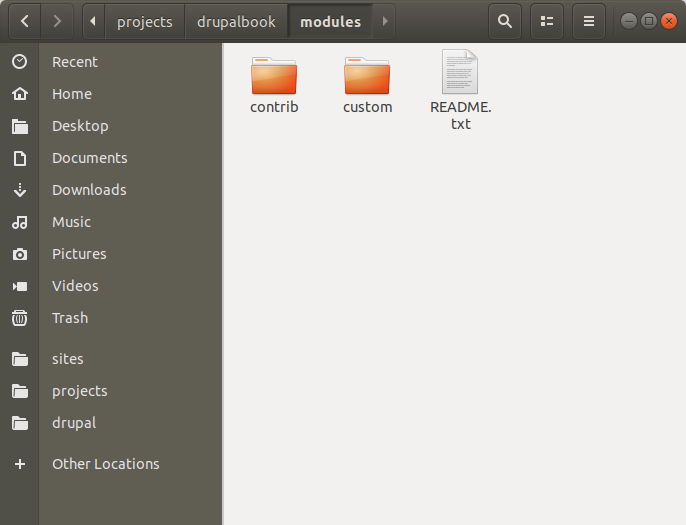The width and height of the screenshot is (686, 525).
Task: Select the custom folder icon
Action: pyautogui.click(x=367, y=76)
